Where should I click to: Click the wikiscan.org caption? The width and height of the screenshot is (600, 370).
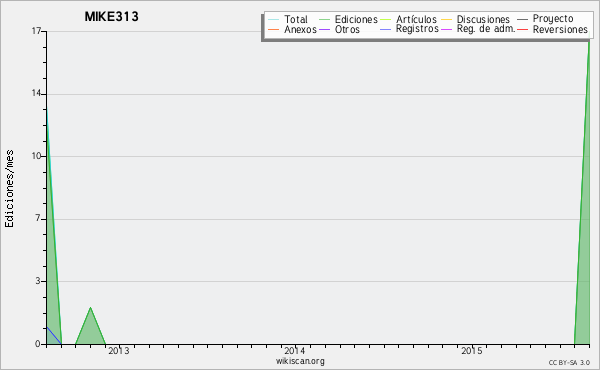[x=300, y=361]
